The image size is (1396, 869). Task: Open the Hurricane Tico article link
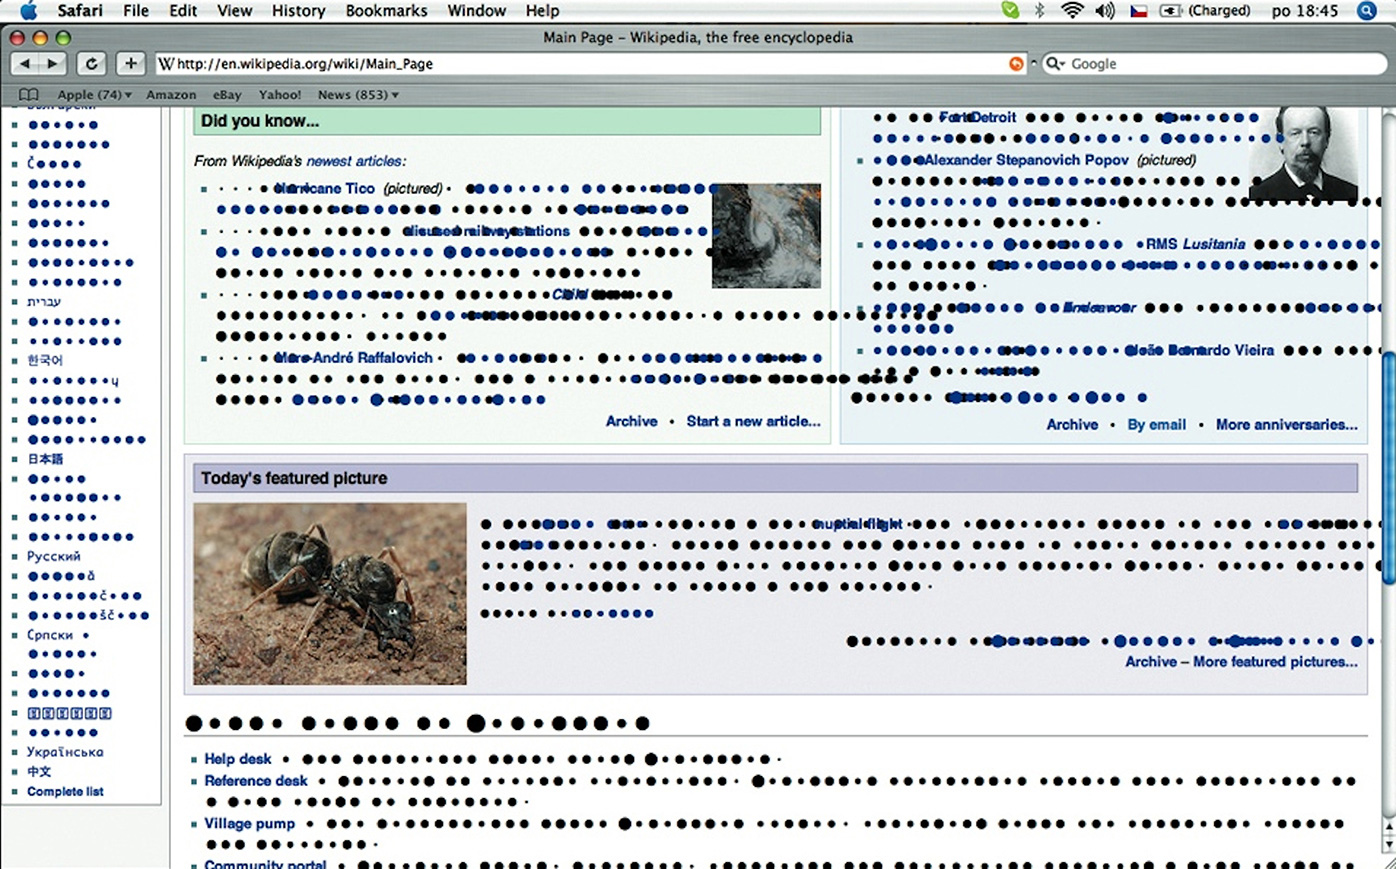pos(325,188)
